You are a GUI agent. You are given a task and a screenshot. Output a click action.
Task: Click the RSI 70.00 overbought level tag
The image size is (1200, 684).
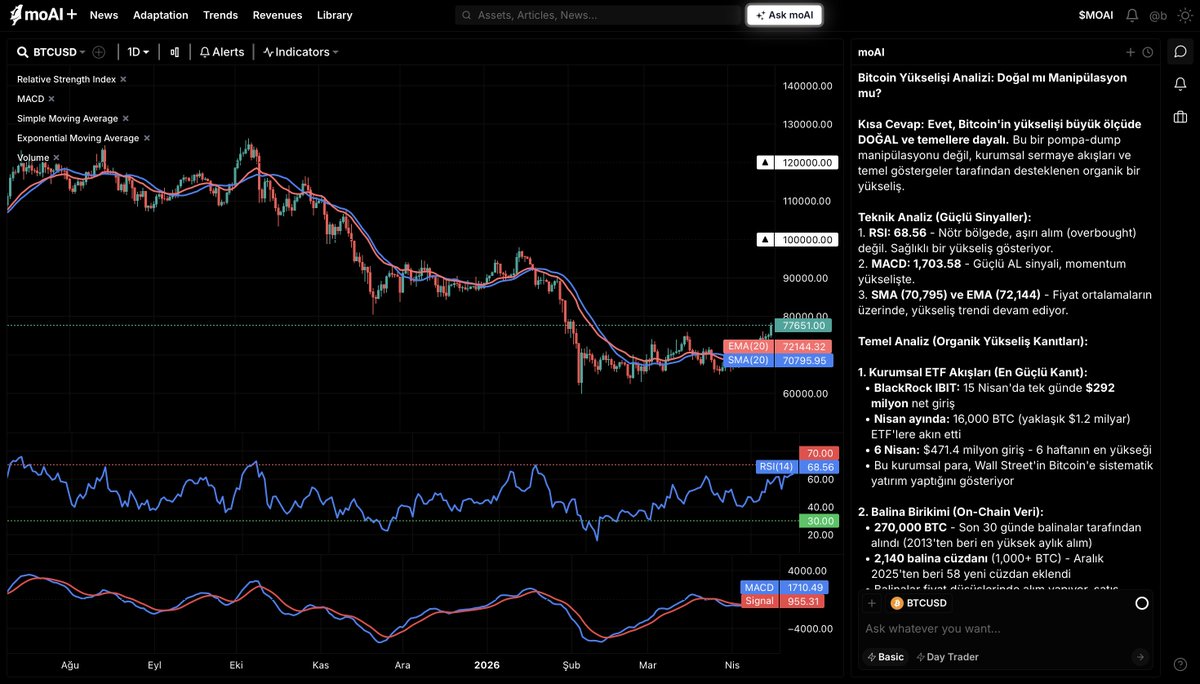tap(818, 453)
